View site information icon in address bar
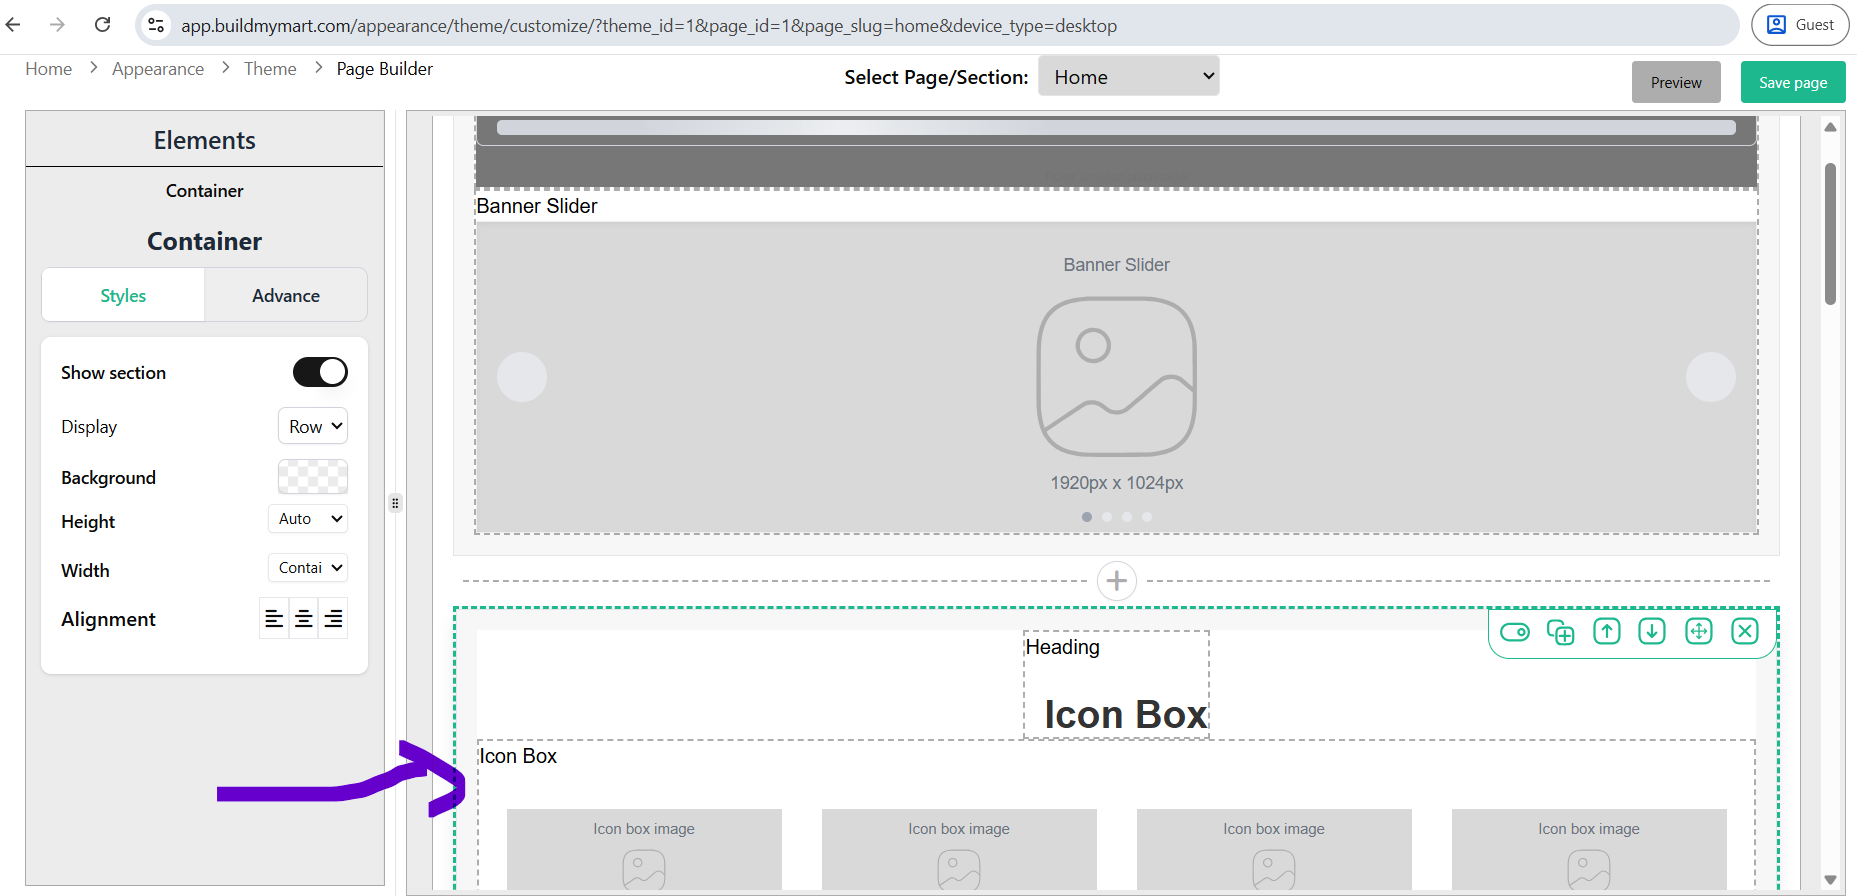 (x=156, y=25)
